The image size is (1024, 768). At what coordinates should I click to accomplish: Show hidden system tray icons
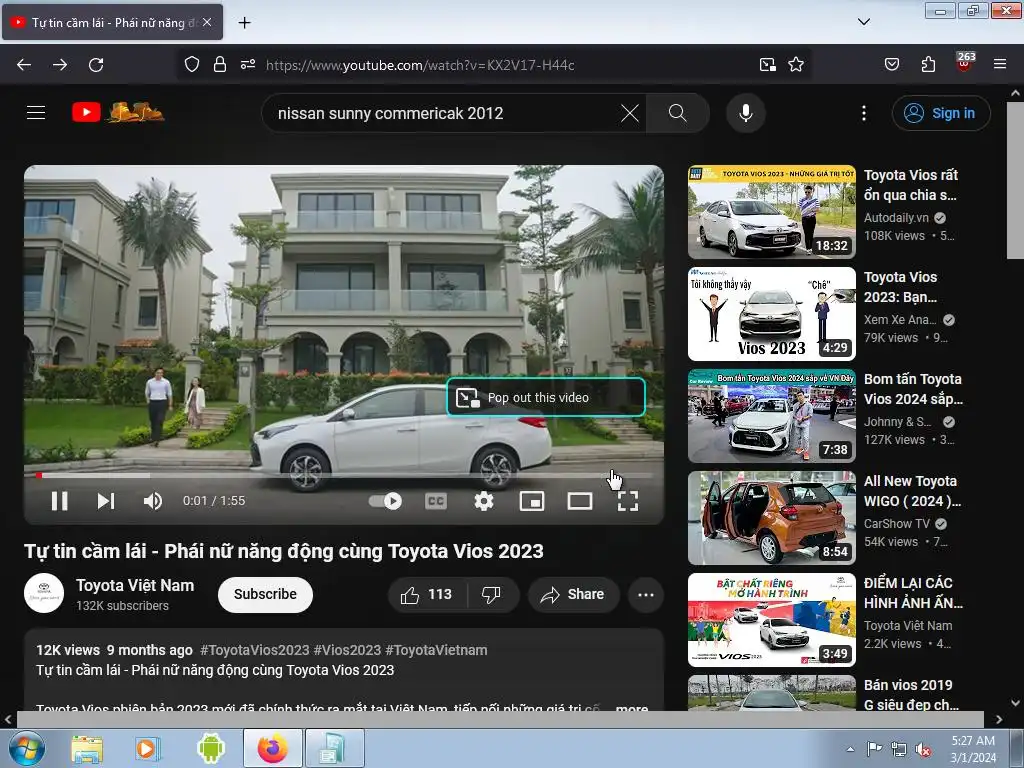point(850,749)
